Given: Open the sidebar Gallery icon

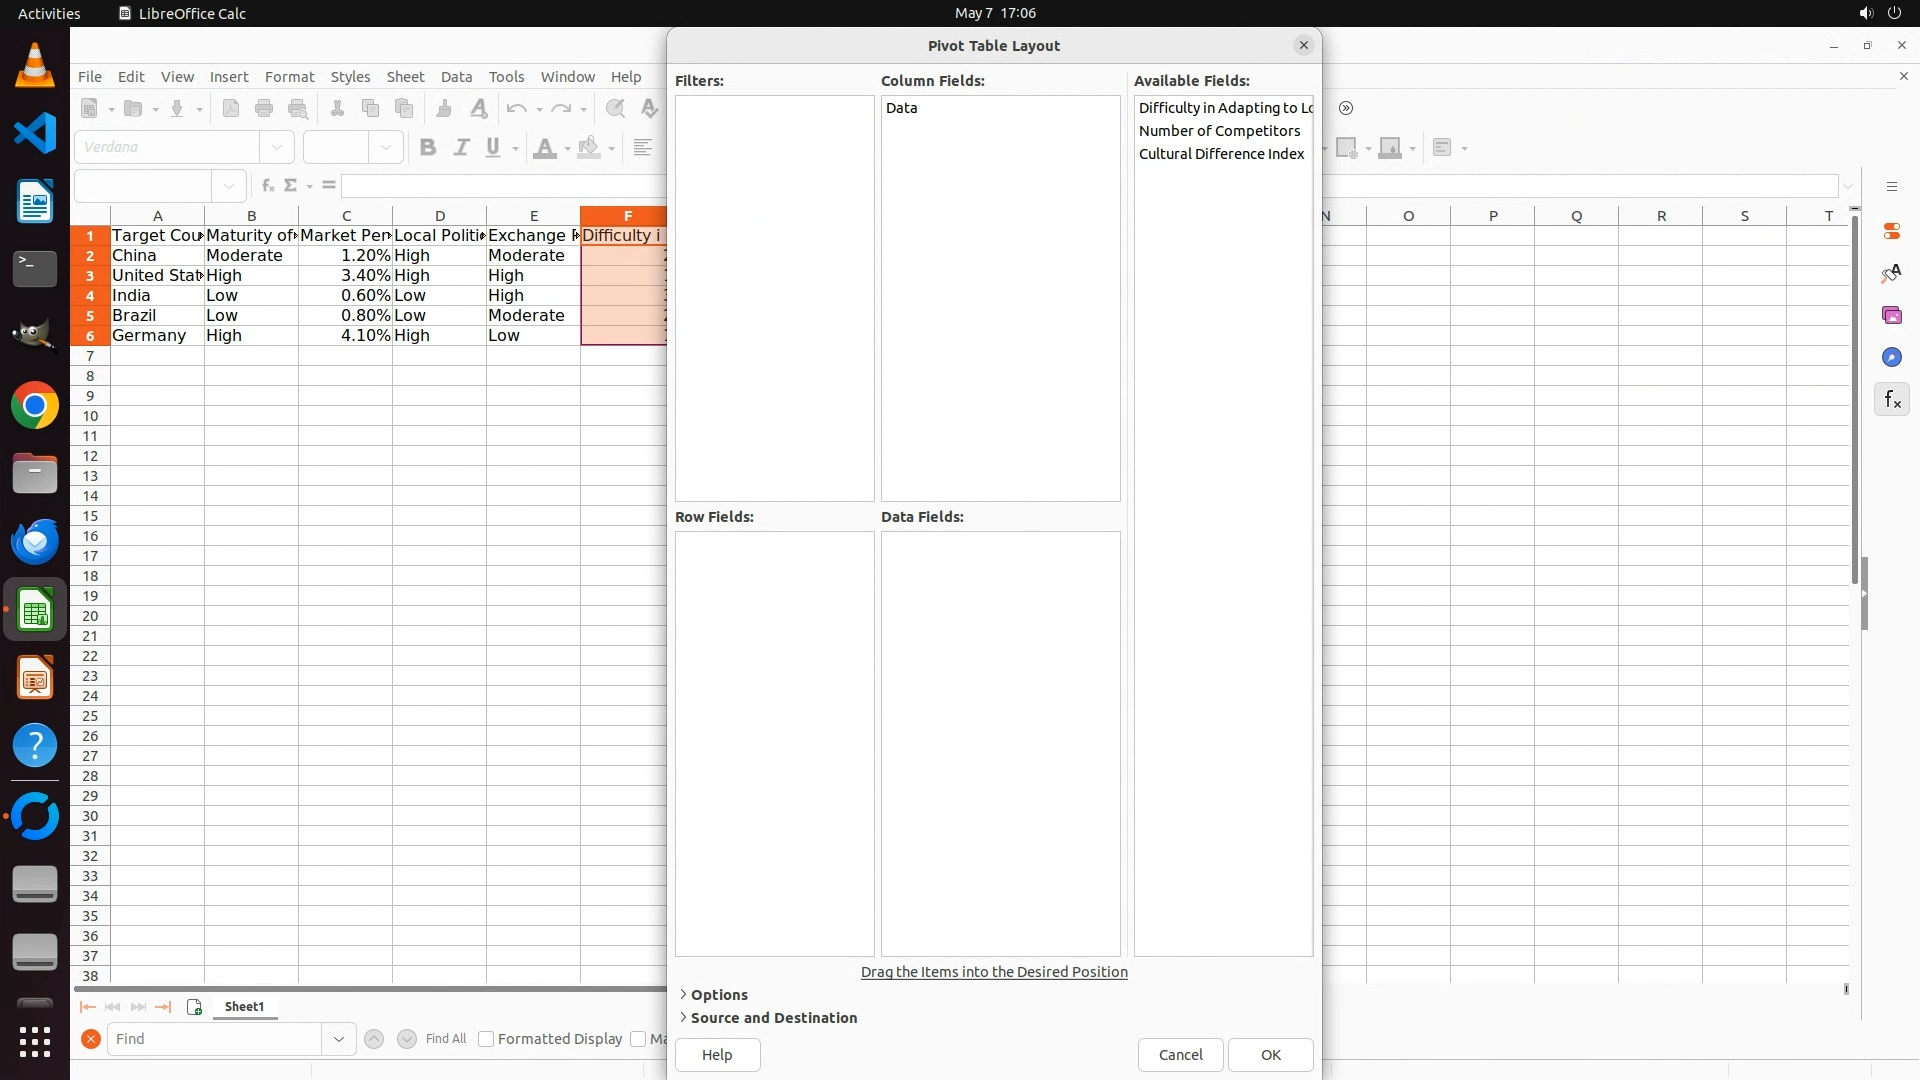Looking at the screenshot, I should point(1891,316).
